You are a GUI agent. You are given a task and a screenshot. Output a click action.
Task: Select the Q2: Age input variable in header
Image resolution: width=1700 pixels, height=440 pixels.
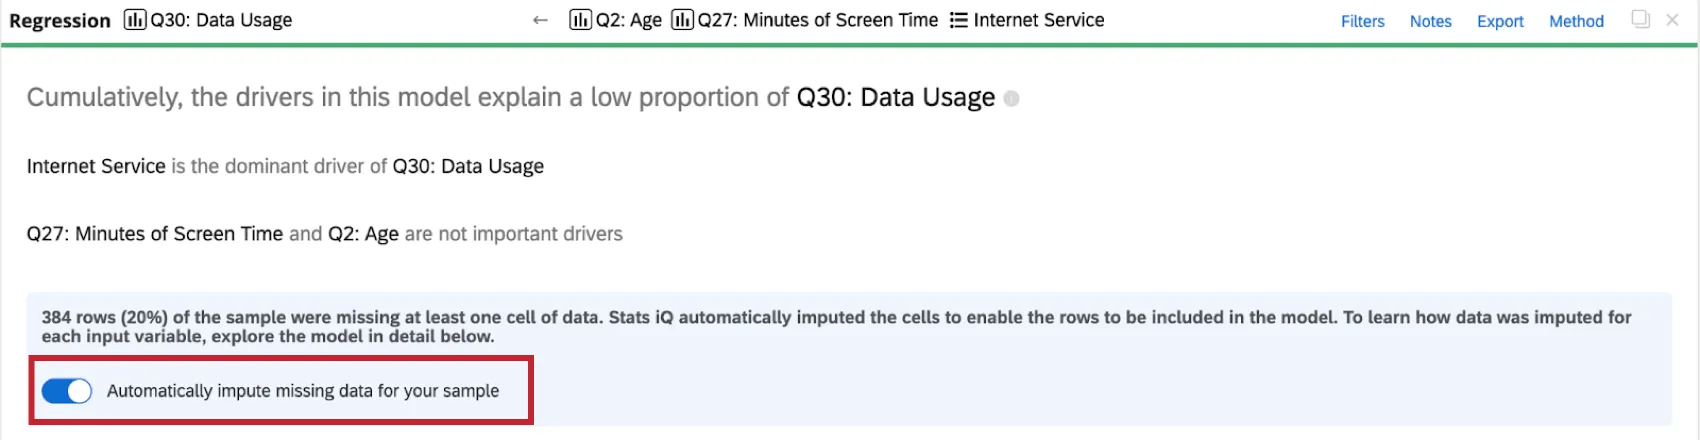(629, 20)
